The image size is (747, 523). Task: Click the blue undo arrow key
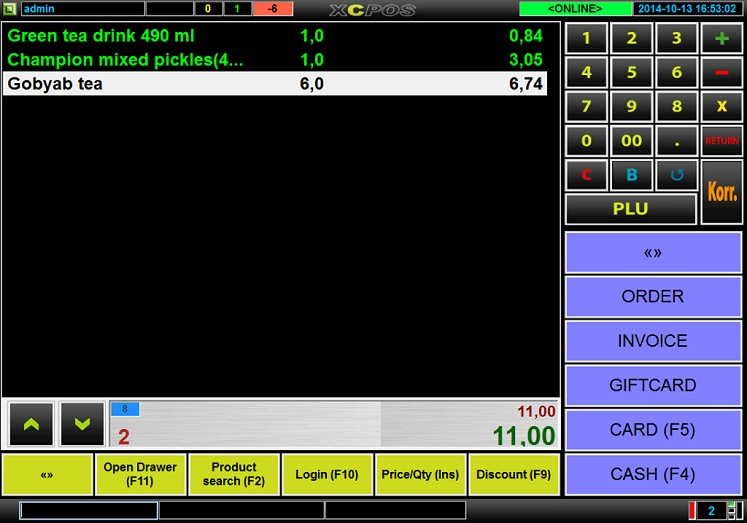pyautogui.click(x=677, y=175)
